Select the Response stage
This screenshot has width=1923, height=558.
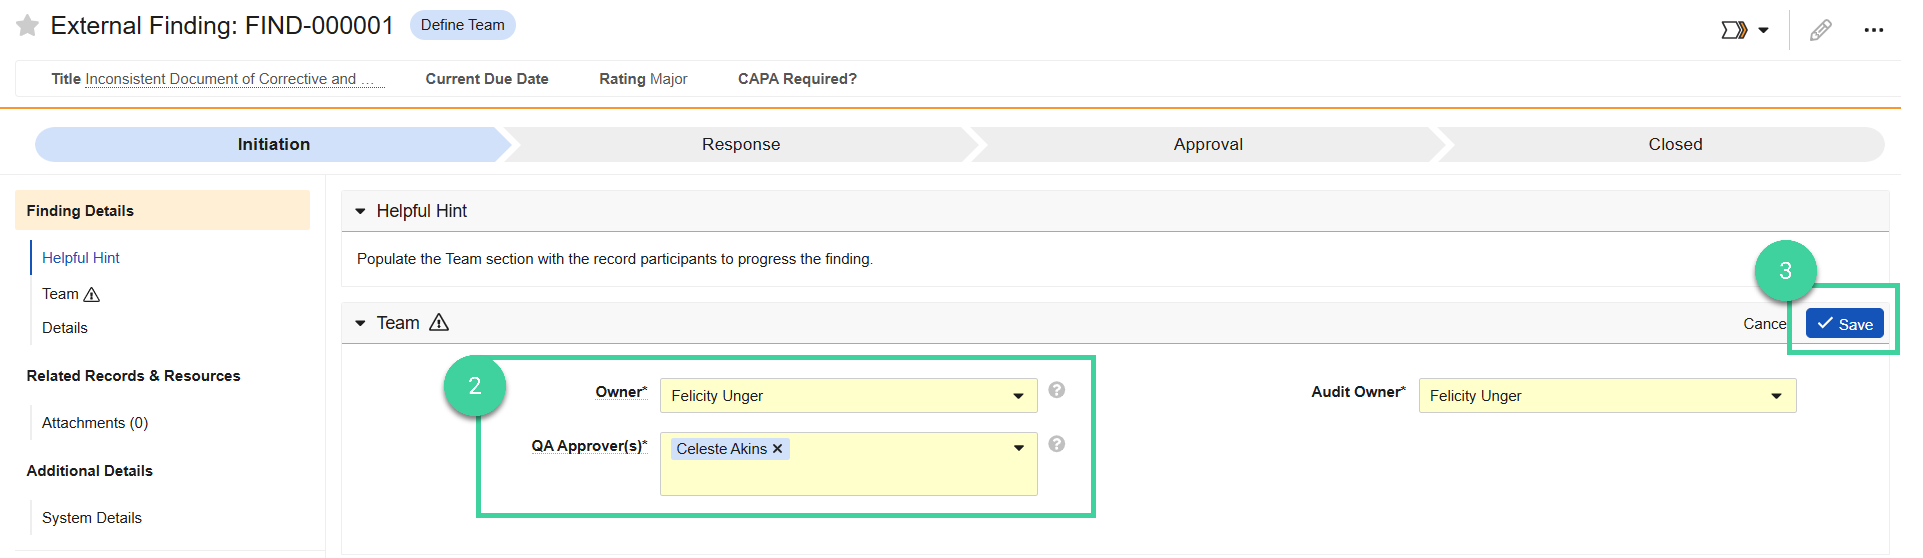coord(740,144)
